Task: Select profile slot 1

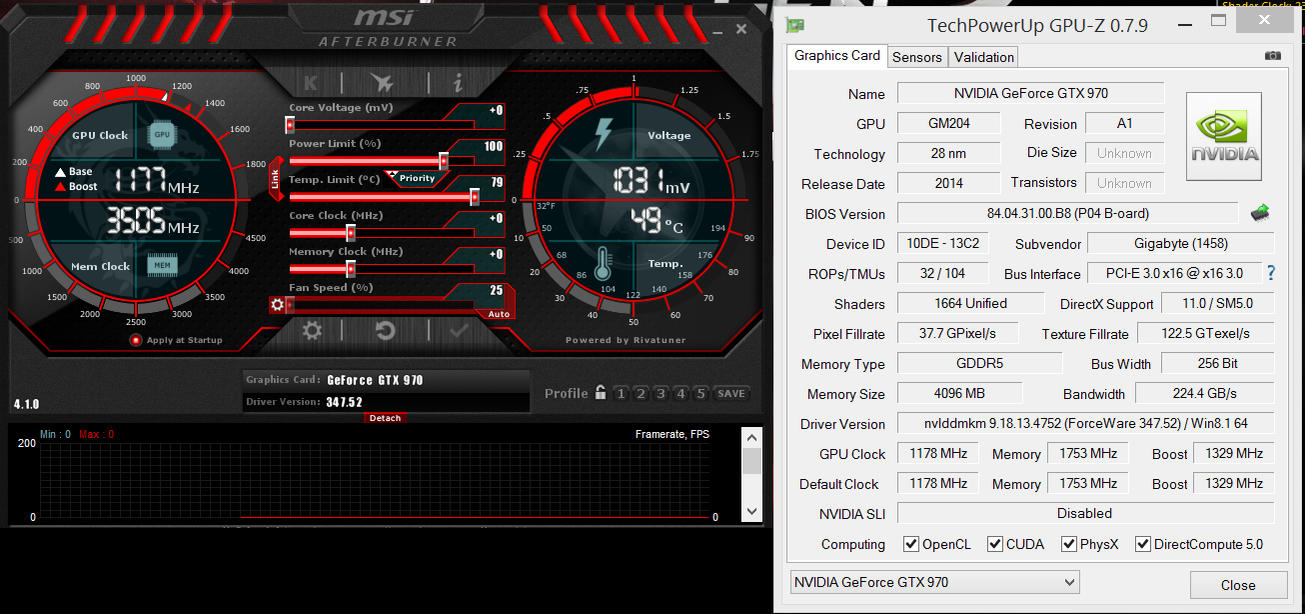Action: (x=621, y=393)
